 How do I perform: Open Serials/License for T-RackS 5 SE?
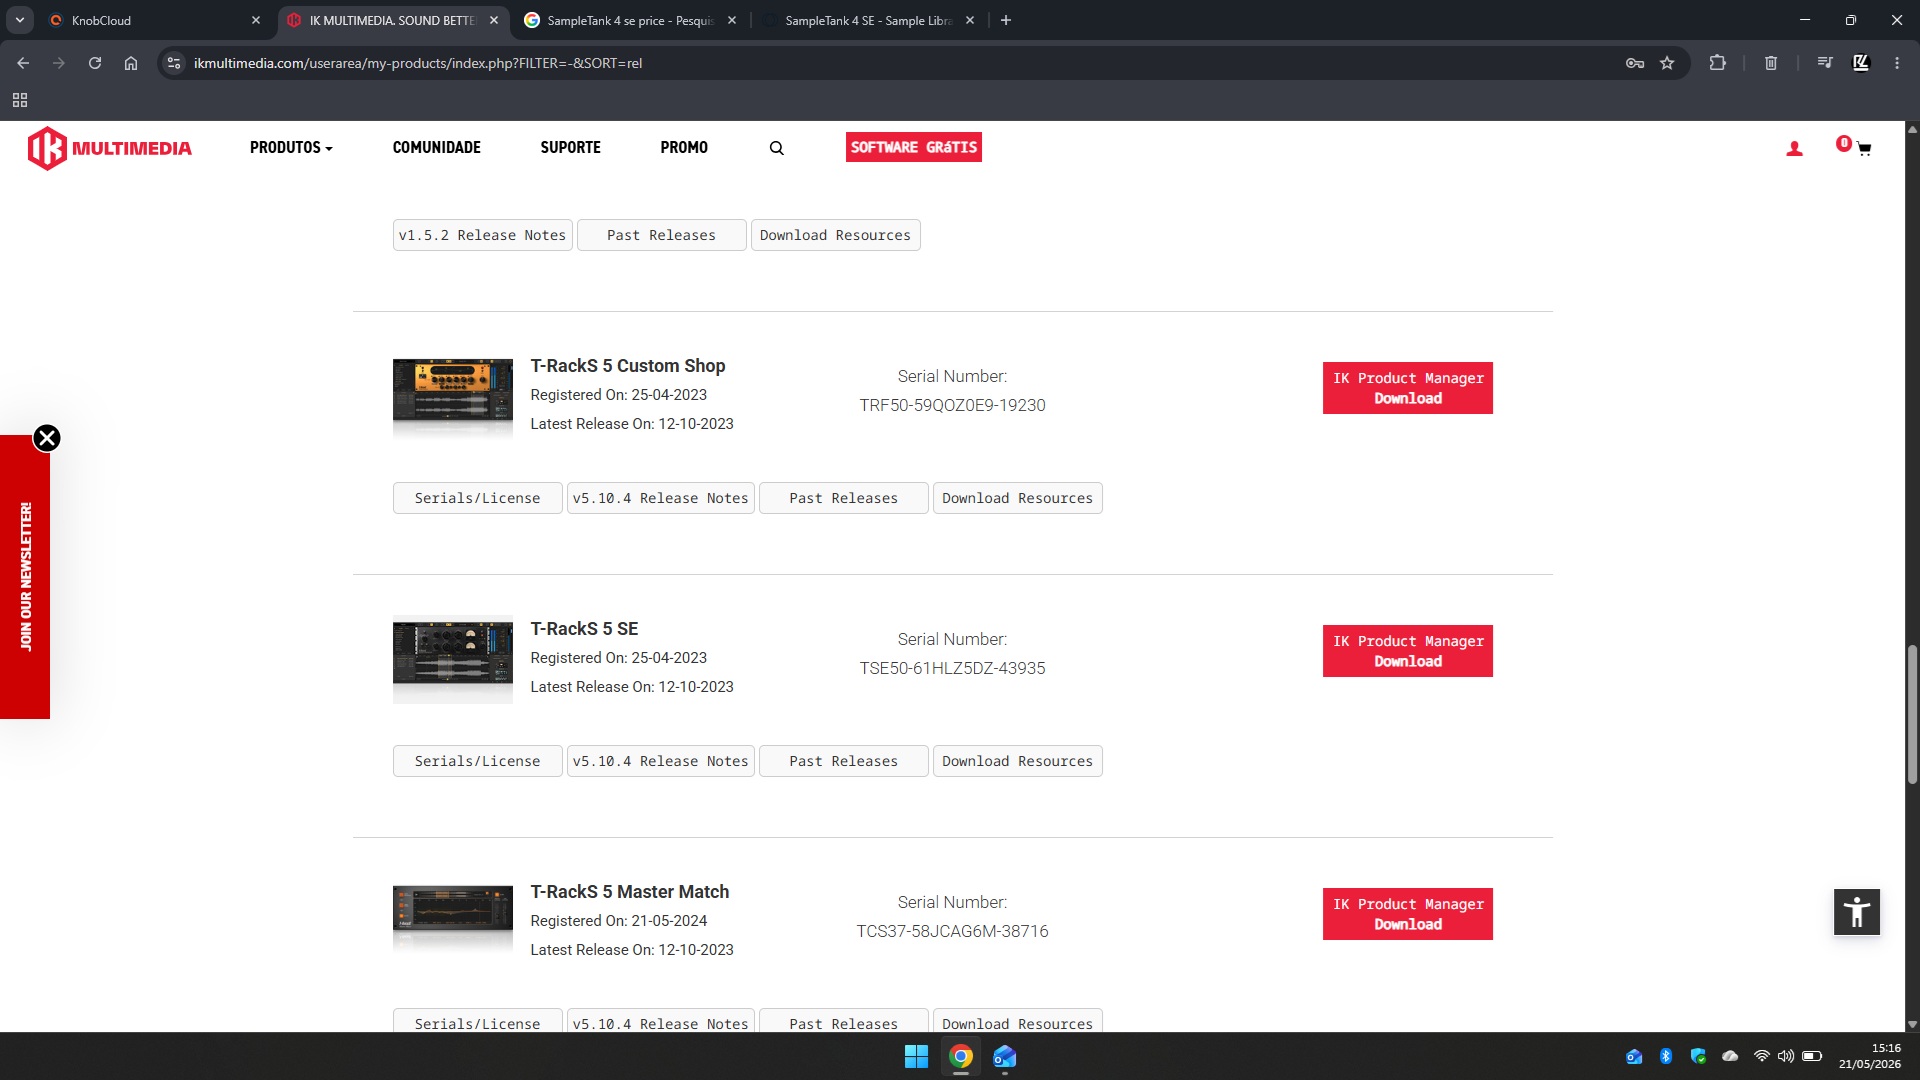click(477, 761)
